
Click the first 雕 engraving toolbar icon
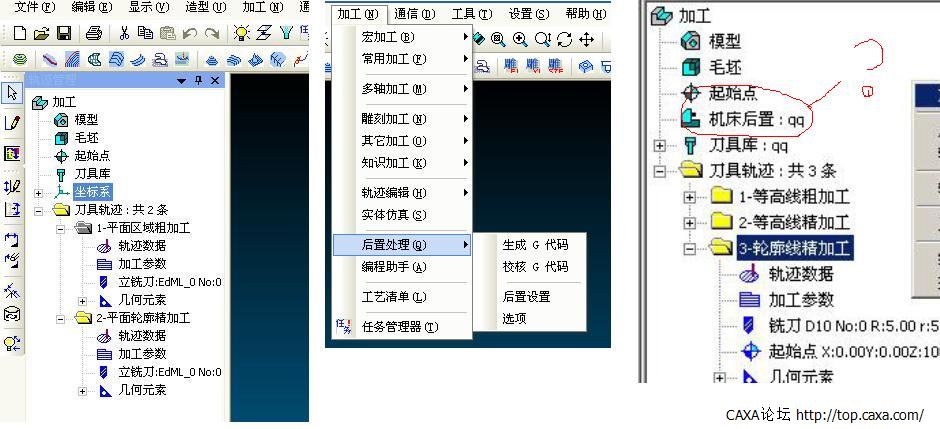click(511, 65)
